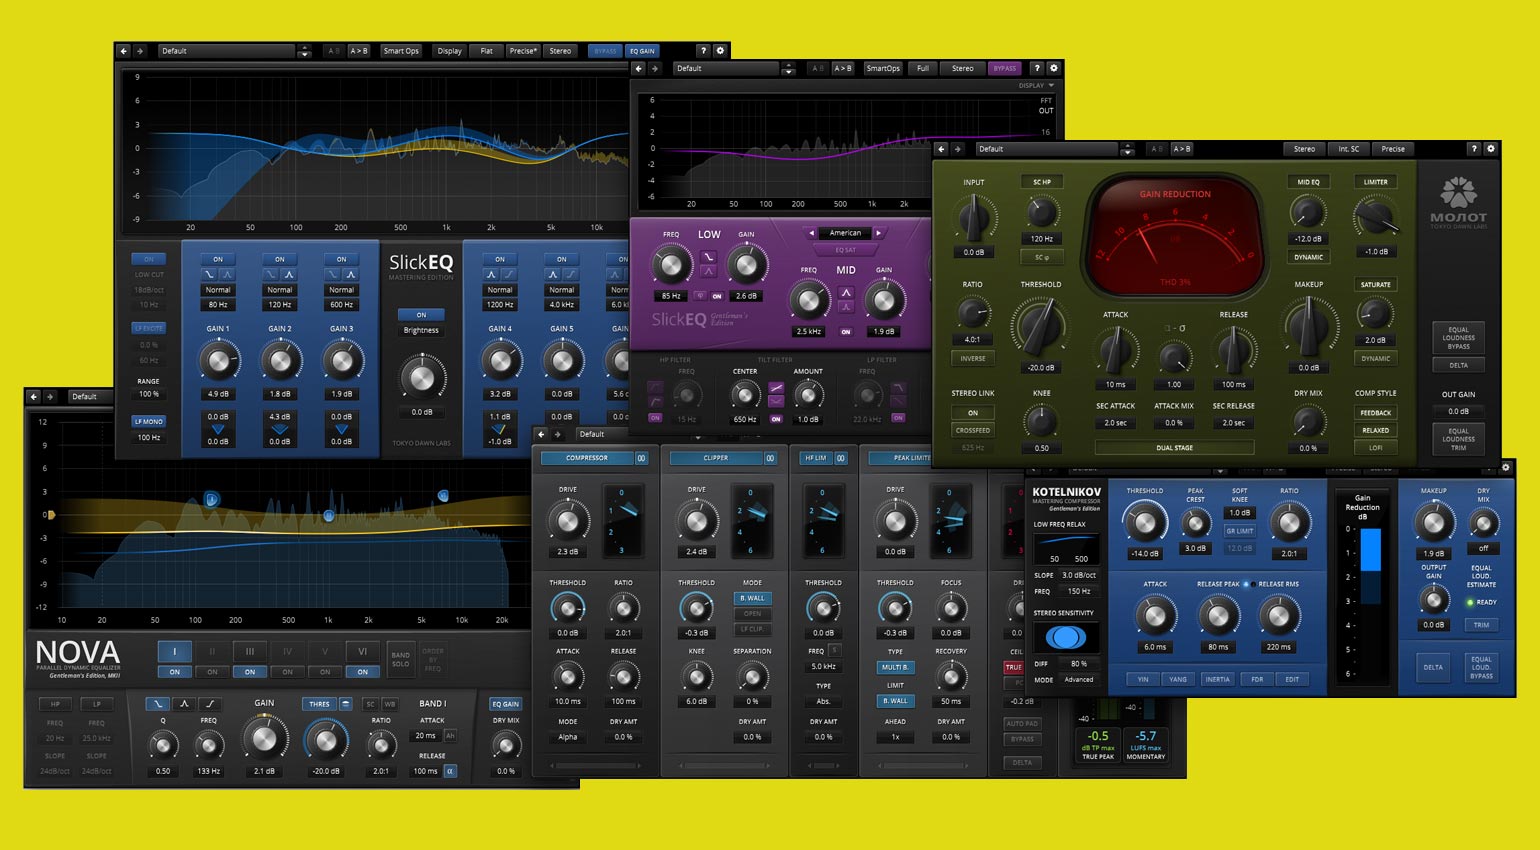
Task: Open settings gear in SlickEQ Mastering Edition window
Action: [x=720, y=50]
